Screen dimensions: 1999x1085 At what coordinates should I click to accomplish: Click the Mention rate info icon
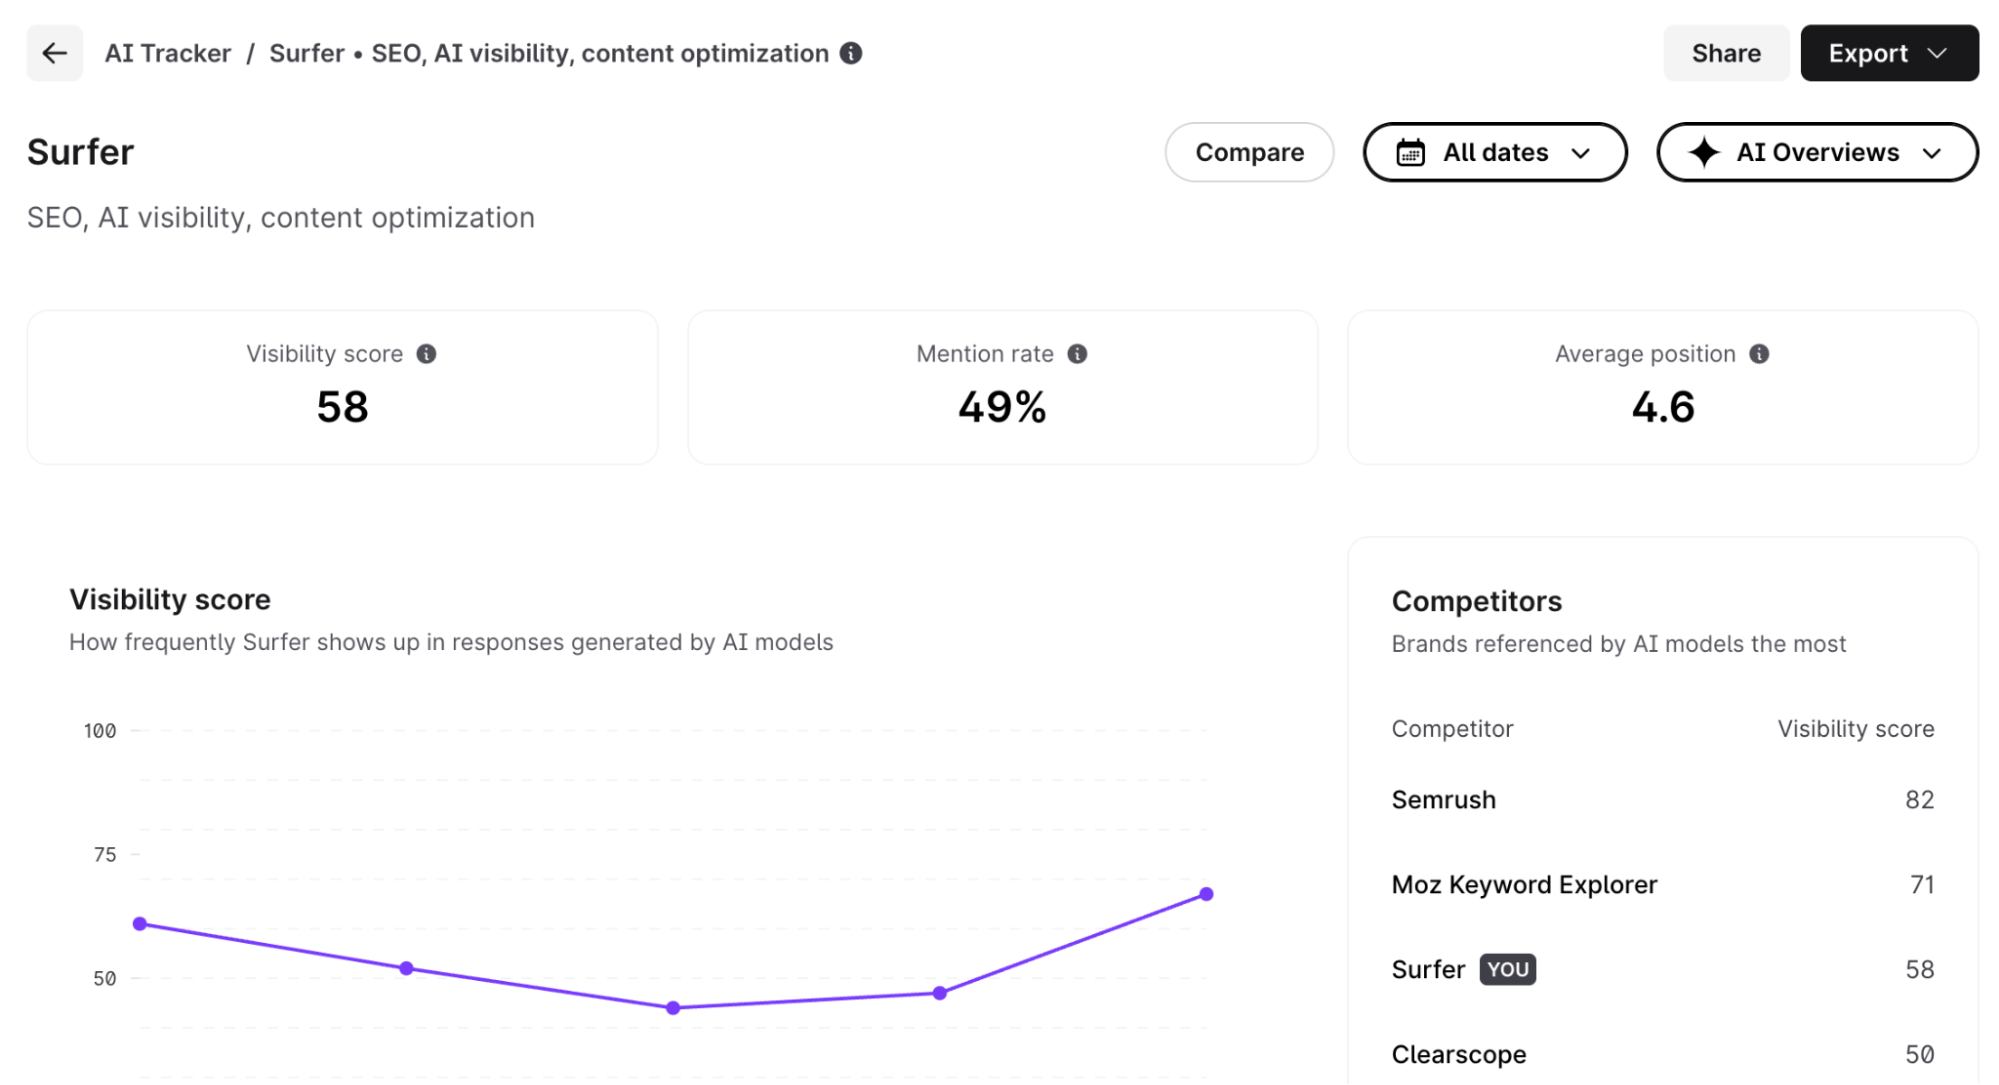point(1077,354)
